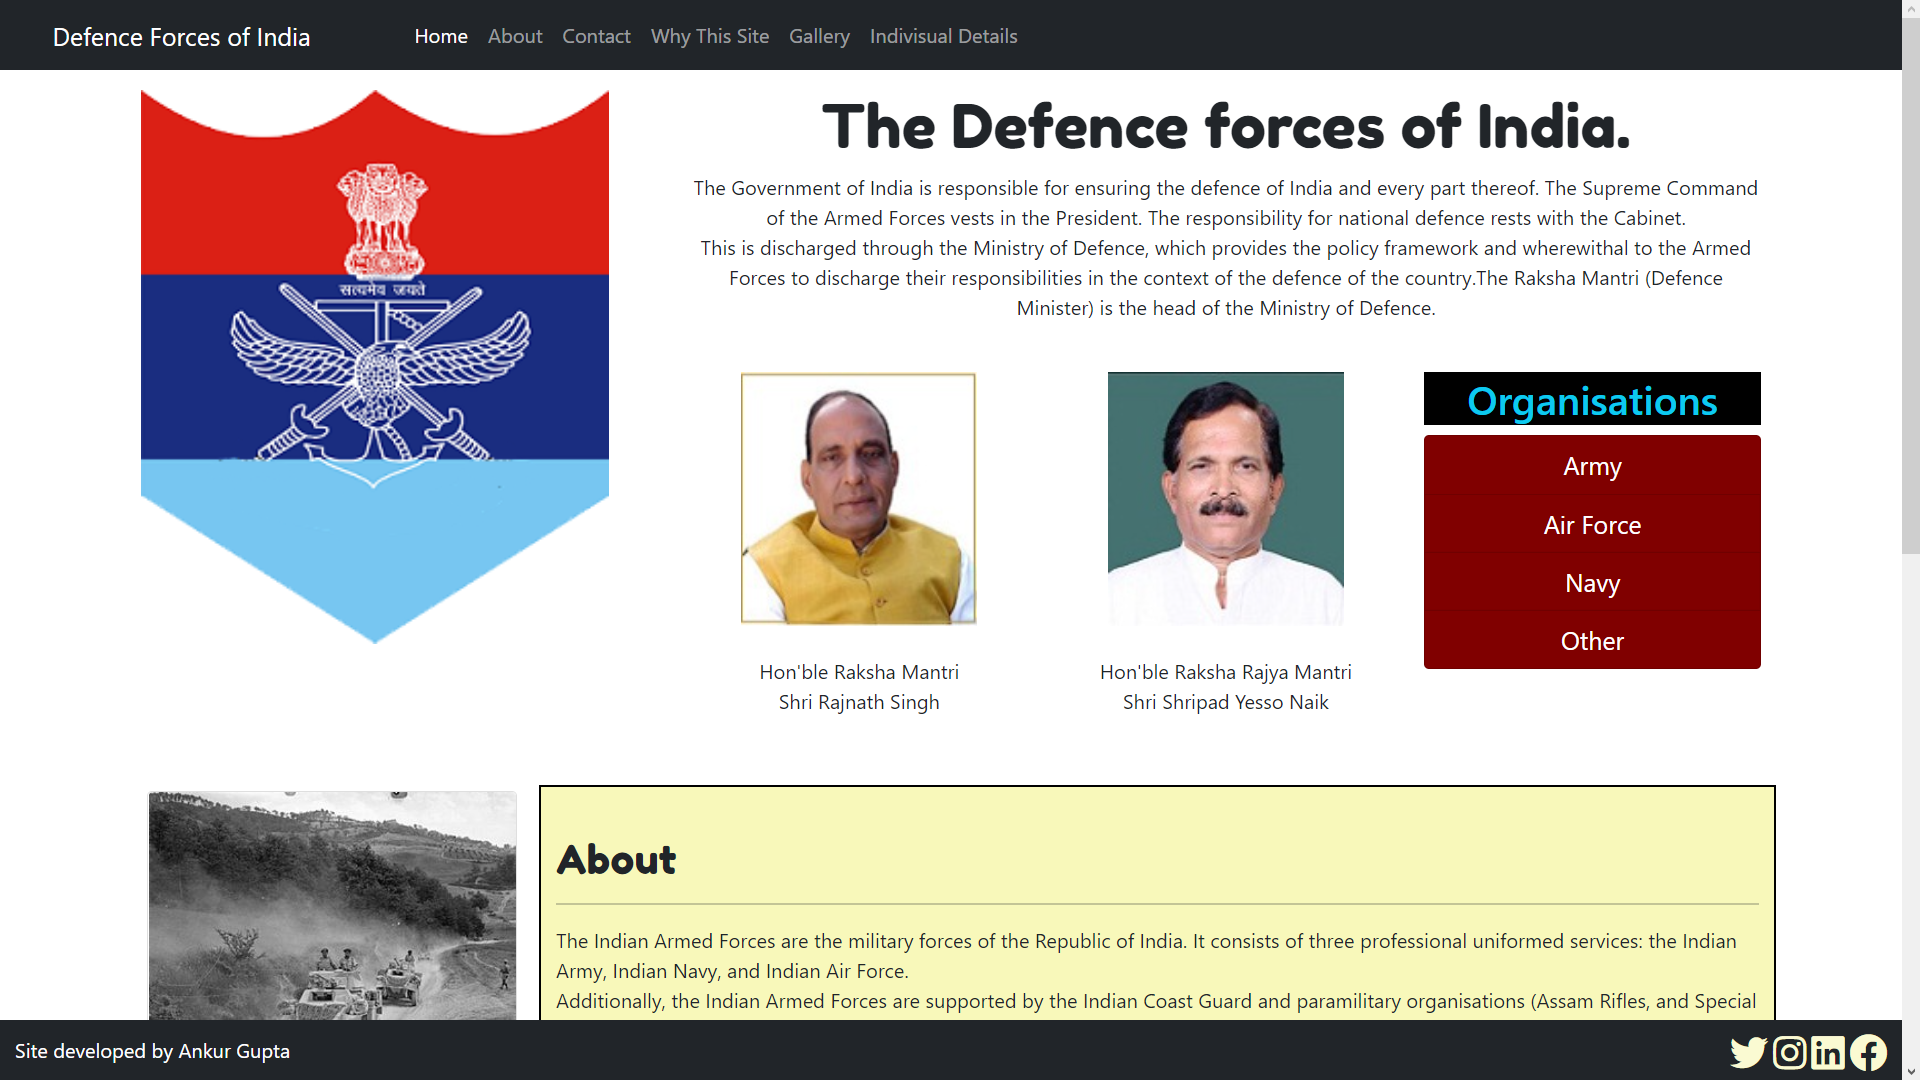Click the scrollbar down arrow
The image size is (1920, 1080).
[x=1910, y=1070]
